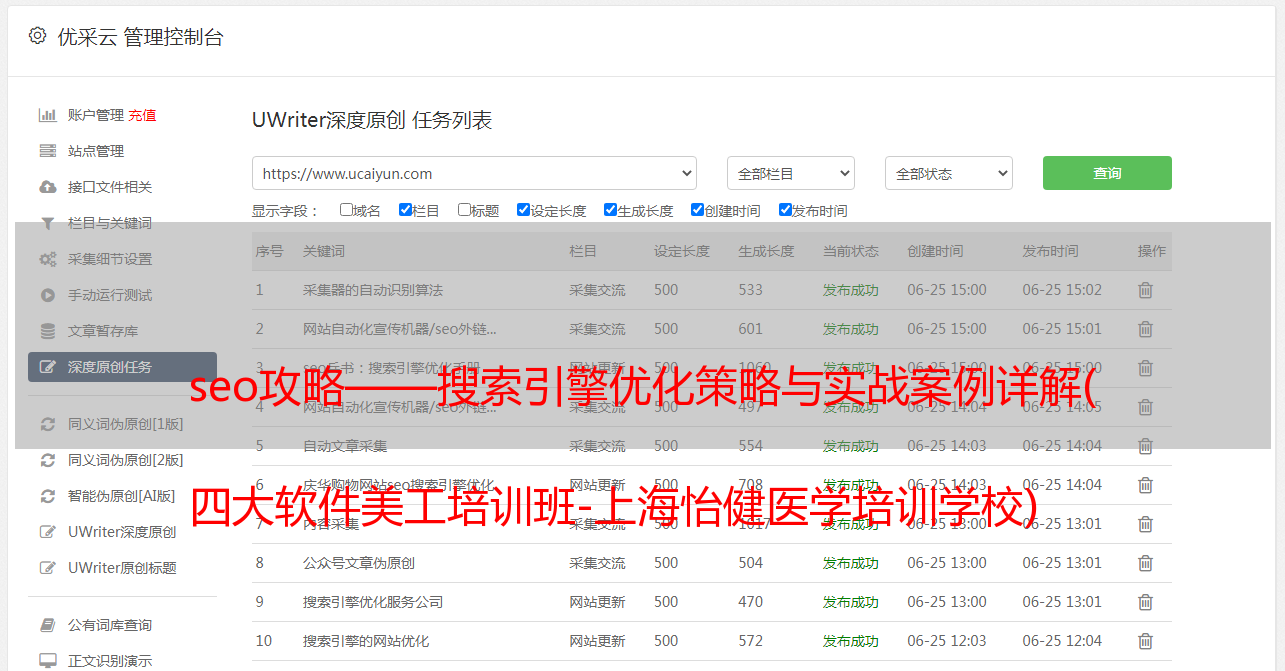Click the red 充值 link
Image resolution: width=1285 pixels, height=671 pixels.
(x=142, y=115)
